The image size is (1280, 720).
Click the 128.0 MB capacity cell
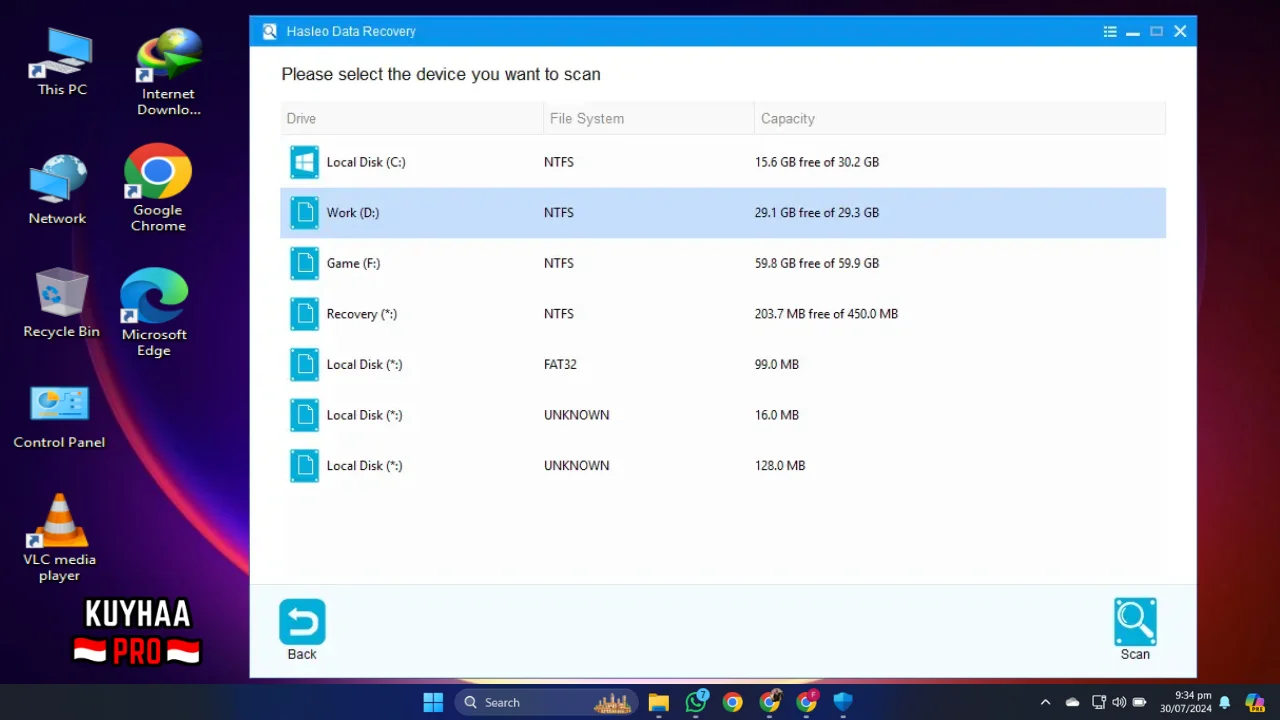pyautogui.click(x=780, y=466)
